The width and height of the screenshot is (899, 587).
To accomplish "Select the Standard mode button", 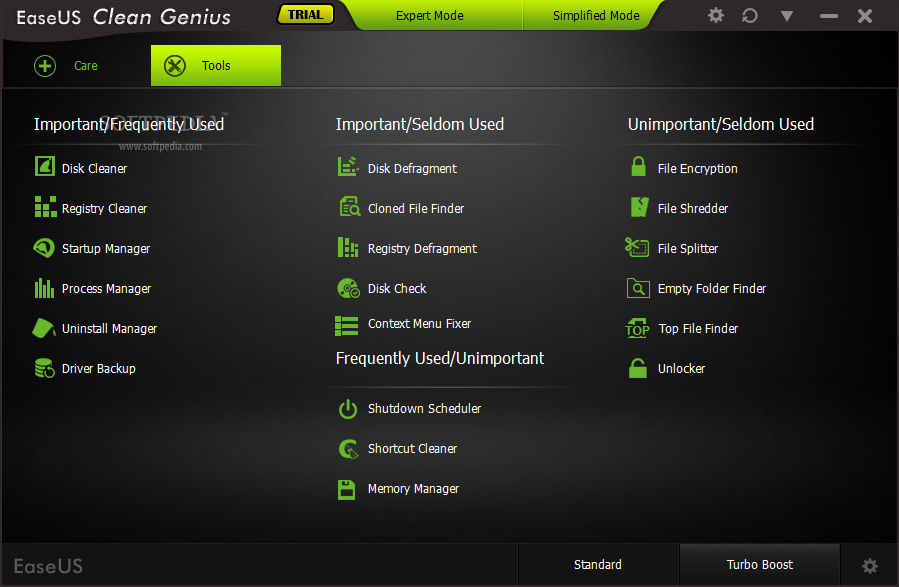I will click(x=598, y=565).
